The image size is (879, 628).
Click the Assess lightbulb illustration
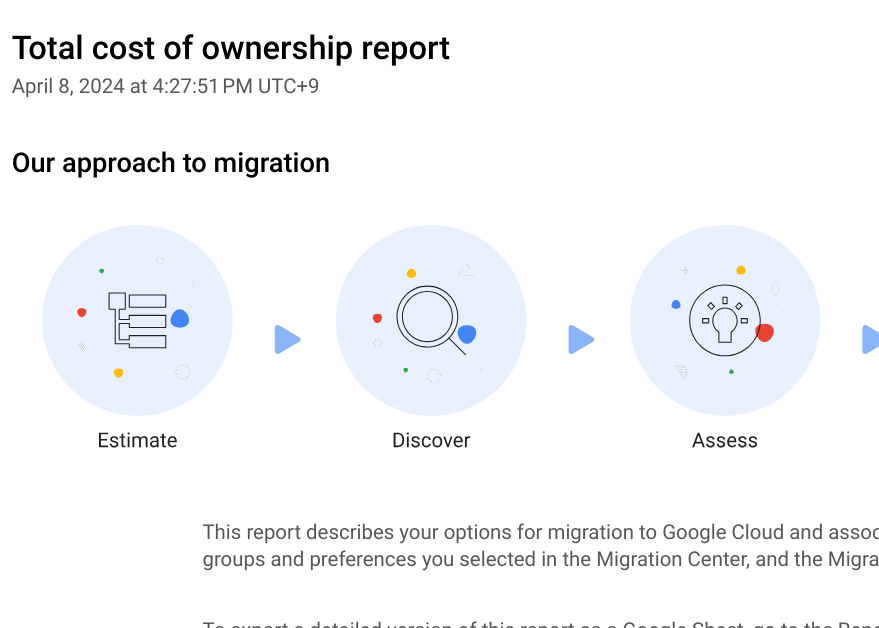point(725,320)
